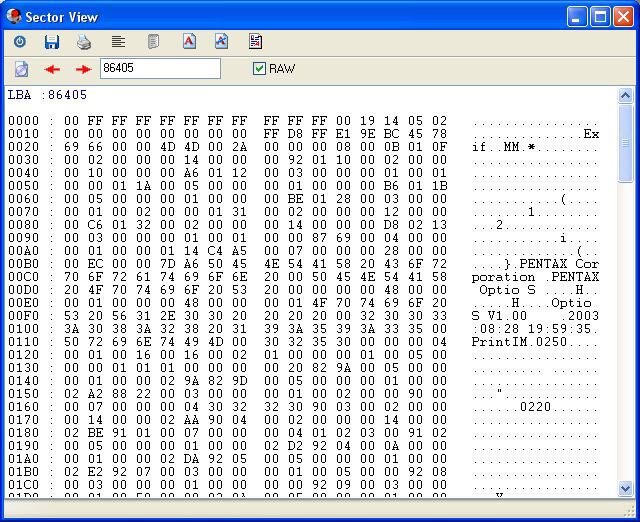Click offset label '0160'

click(x=24, y=407)
